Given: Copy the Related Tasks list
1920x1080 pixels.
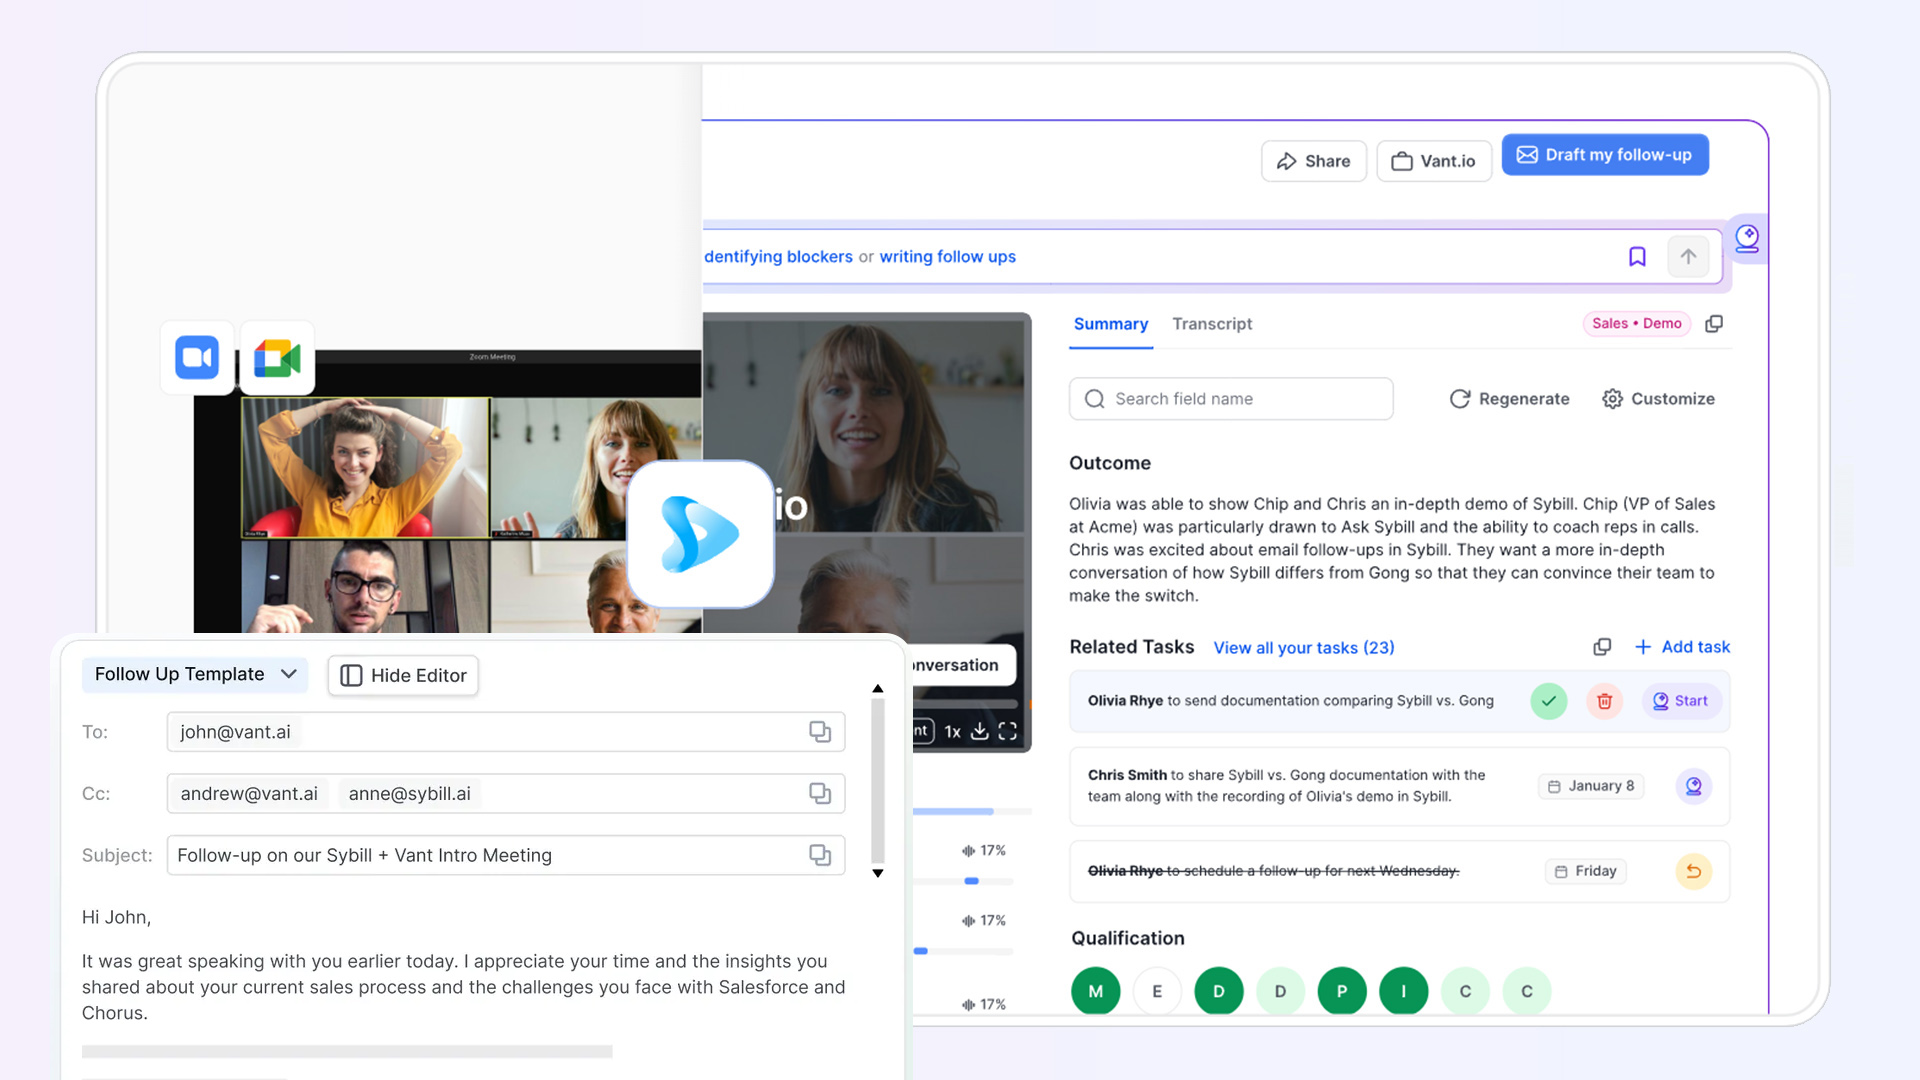Looking at the screenshot, I should click(x=1602, y=647).
